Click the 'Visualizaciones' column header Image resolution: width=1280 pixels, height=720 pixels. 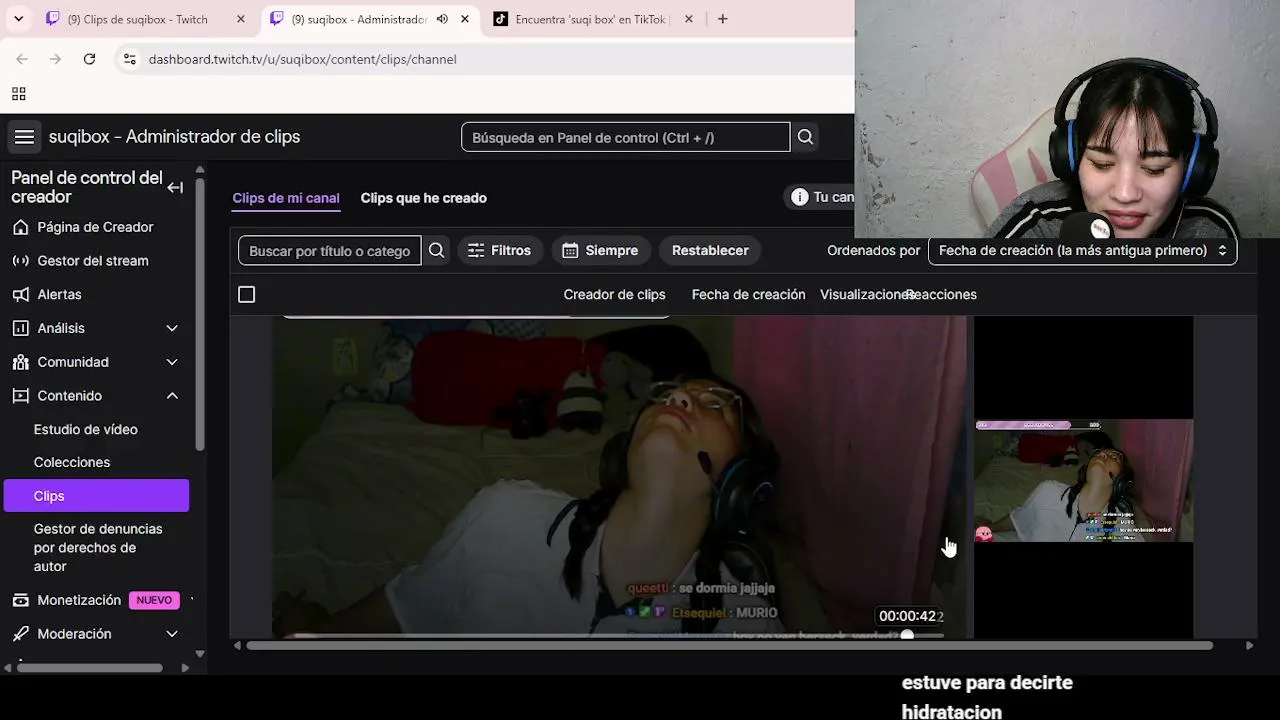point(864,294)
